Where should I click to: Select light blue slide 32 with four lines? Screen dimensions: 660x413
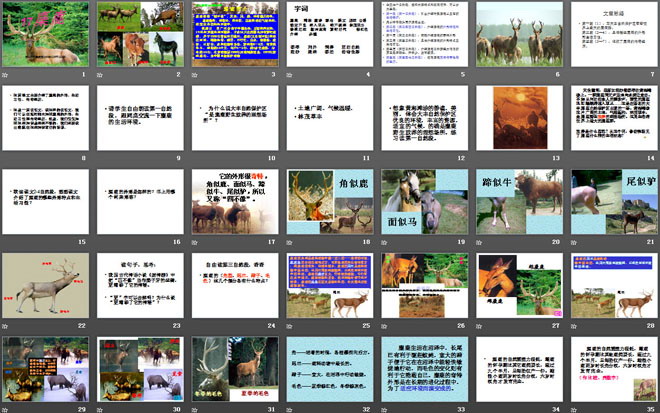(x=330, y=369)
